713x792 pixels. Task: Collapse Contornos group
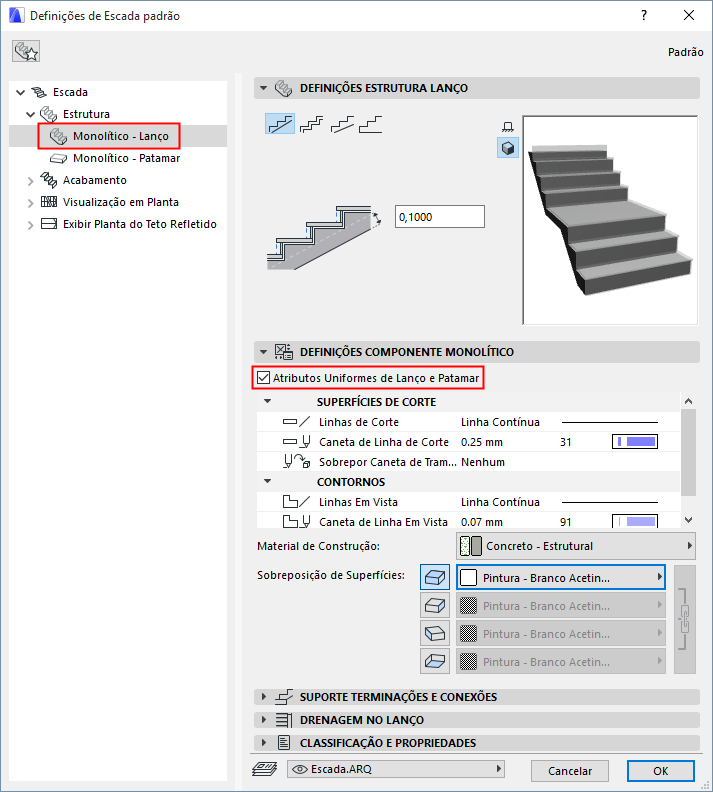pos(268,481)
